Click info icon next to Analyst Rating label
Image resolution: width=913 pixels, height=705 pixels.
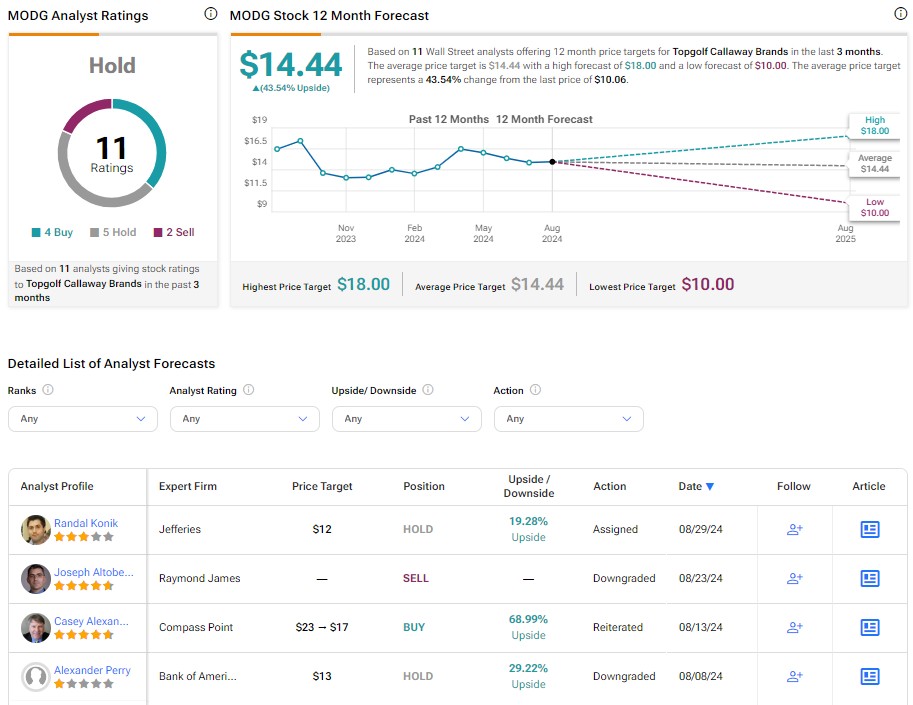click(248, 390)
